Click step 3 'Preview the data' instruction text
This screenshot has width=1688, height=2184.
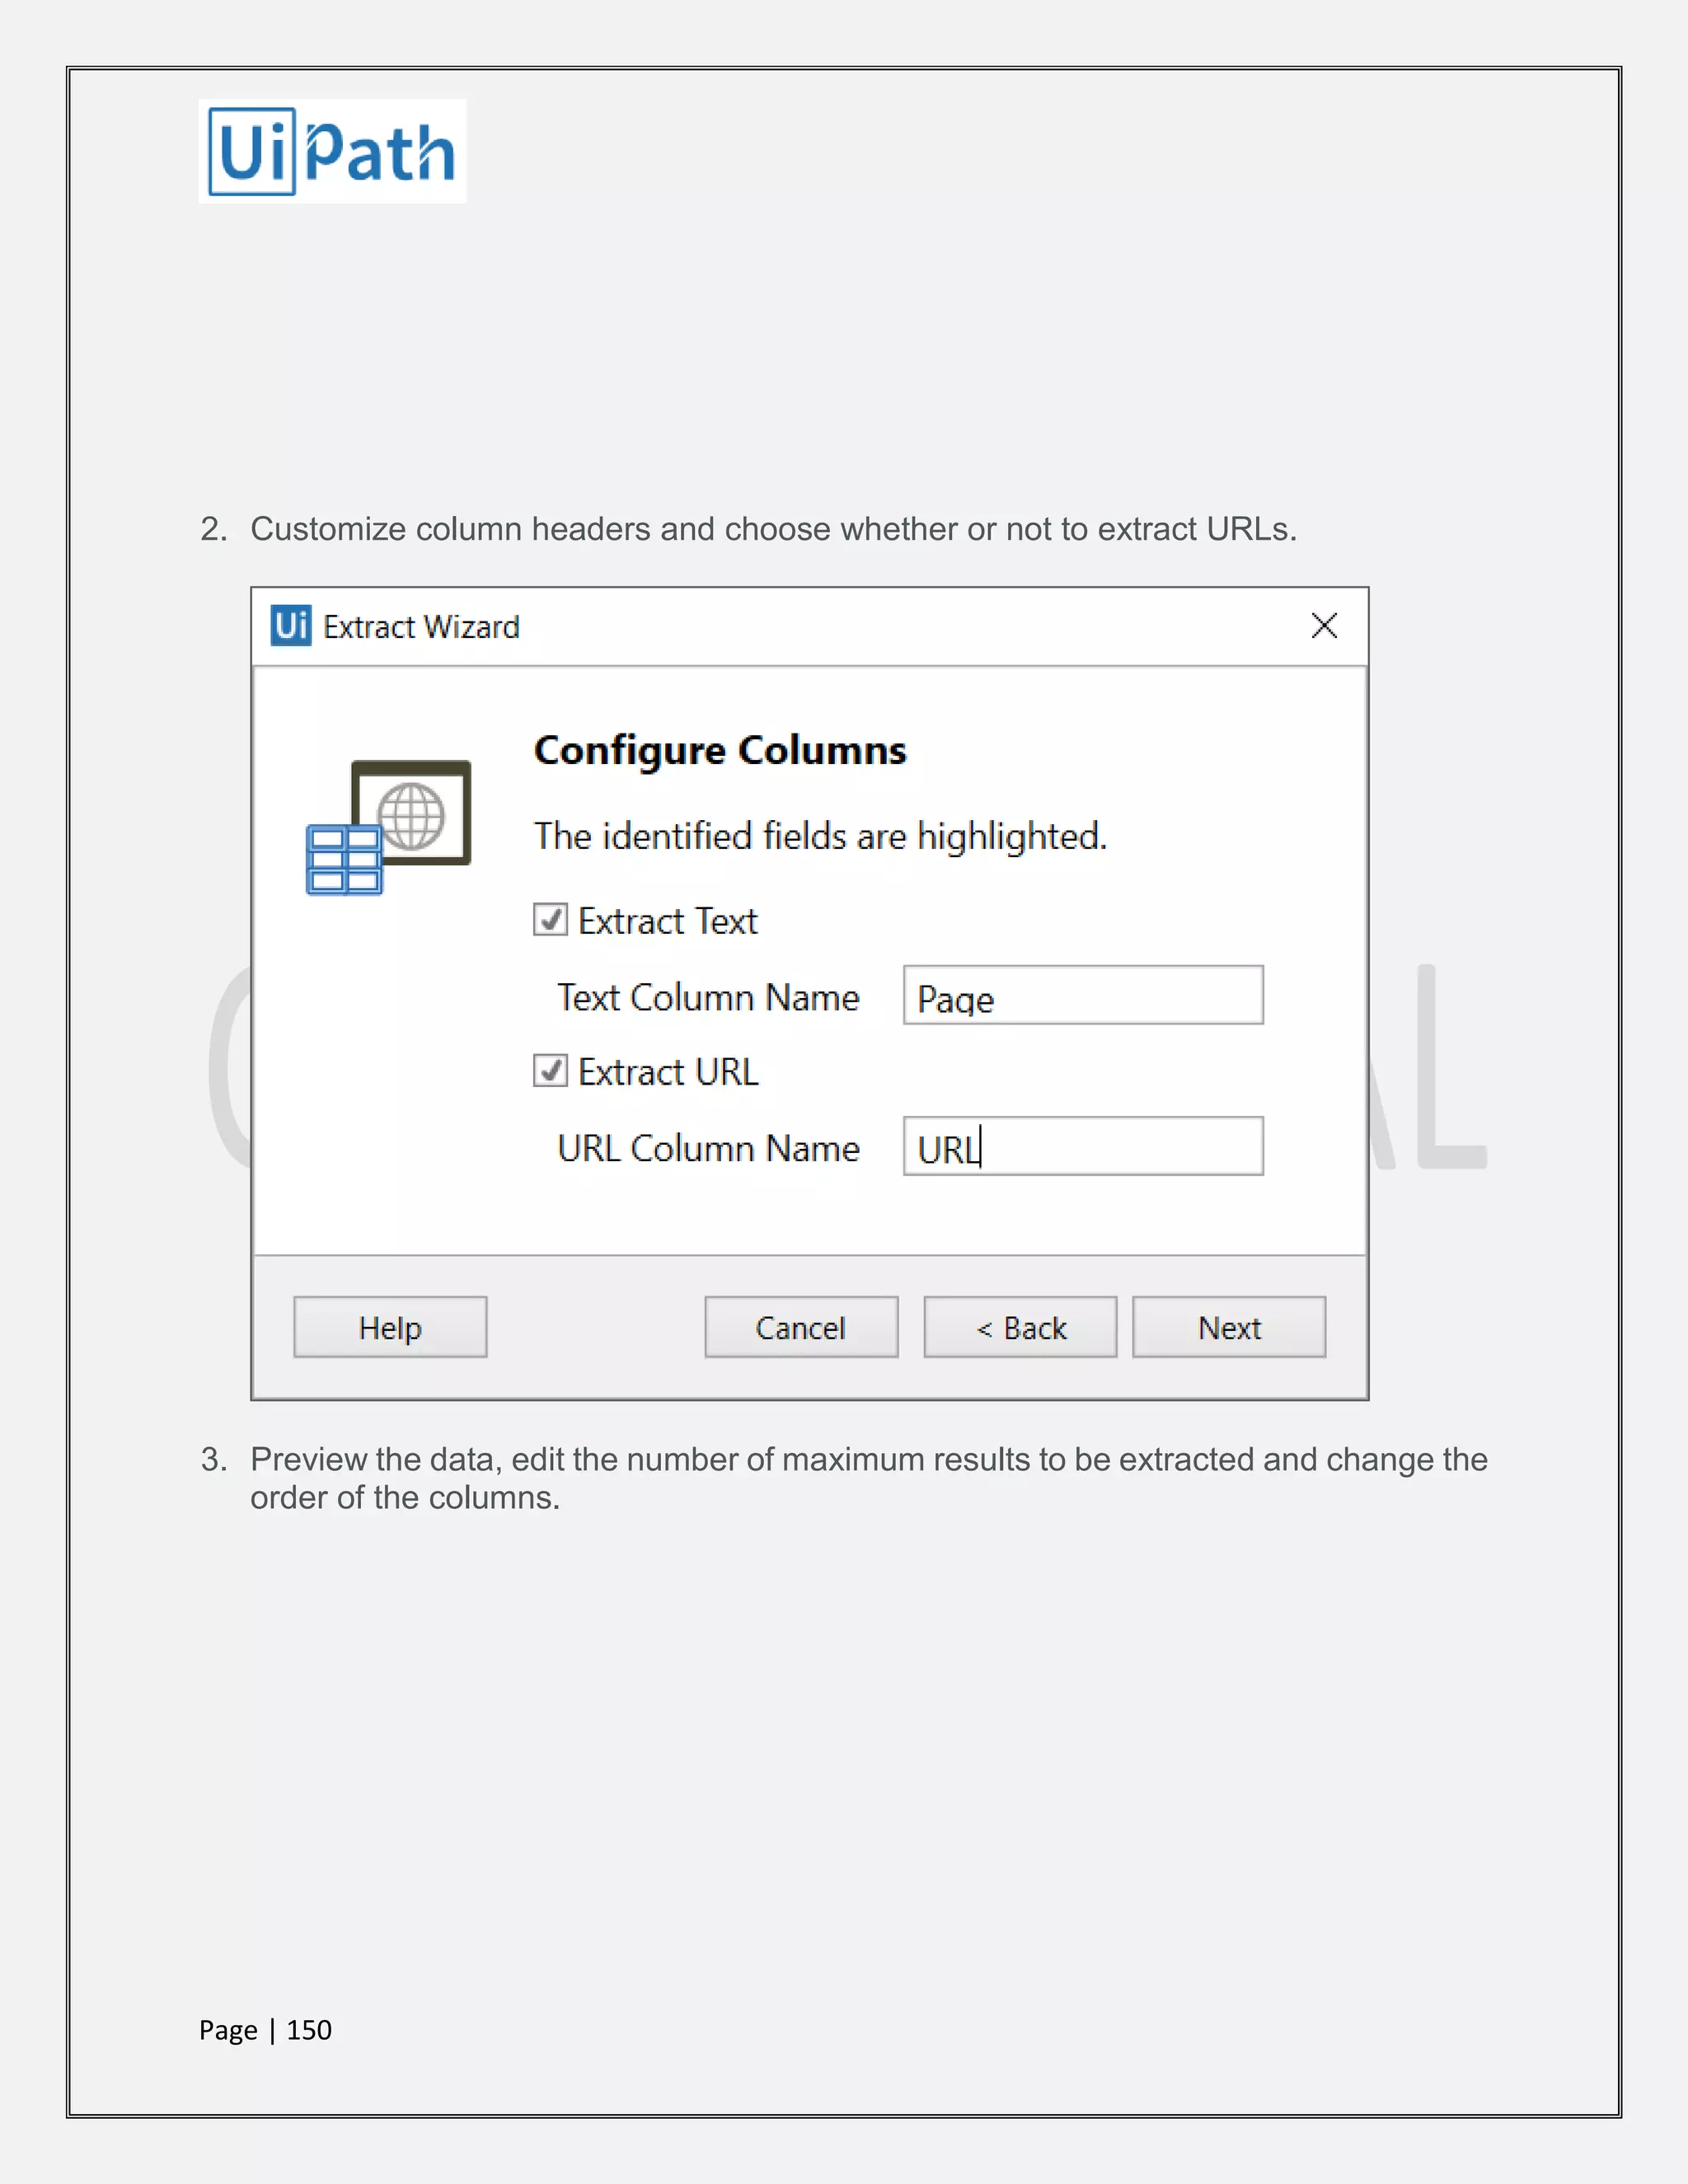point(868,1478)
